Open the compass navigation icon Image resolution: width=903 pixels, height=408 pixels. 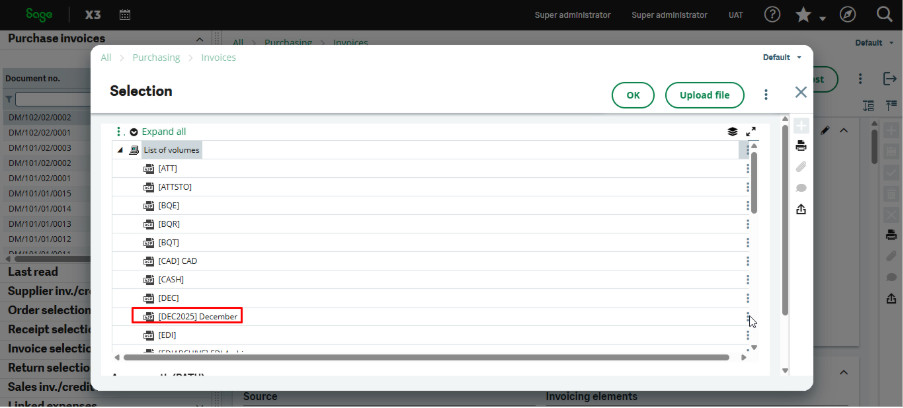pyautogui.click(x=848, y=15)
